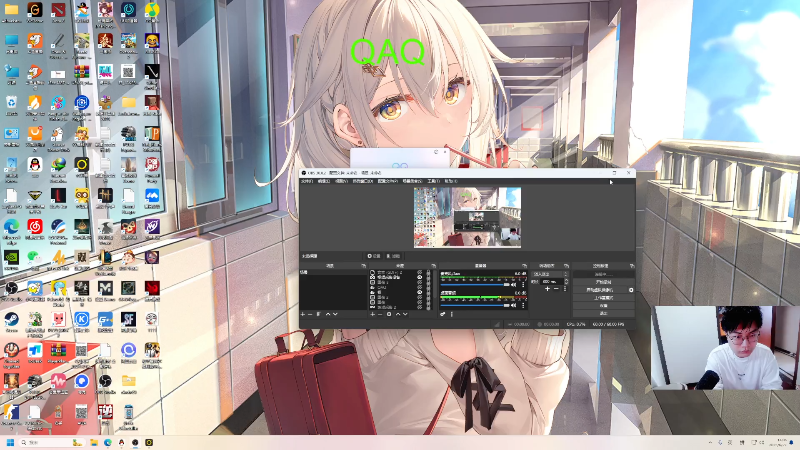Click Start Recording button in Controls
Image resolution: width=800 pixels, height=450 pixels.
click(x=604, y=282)
